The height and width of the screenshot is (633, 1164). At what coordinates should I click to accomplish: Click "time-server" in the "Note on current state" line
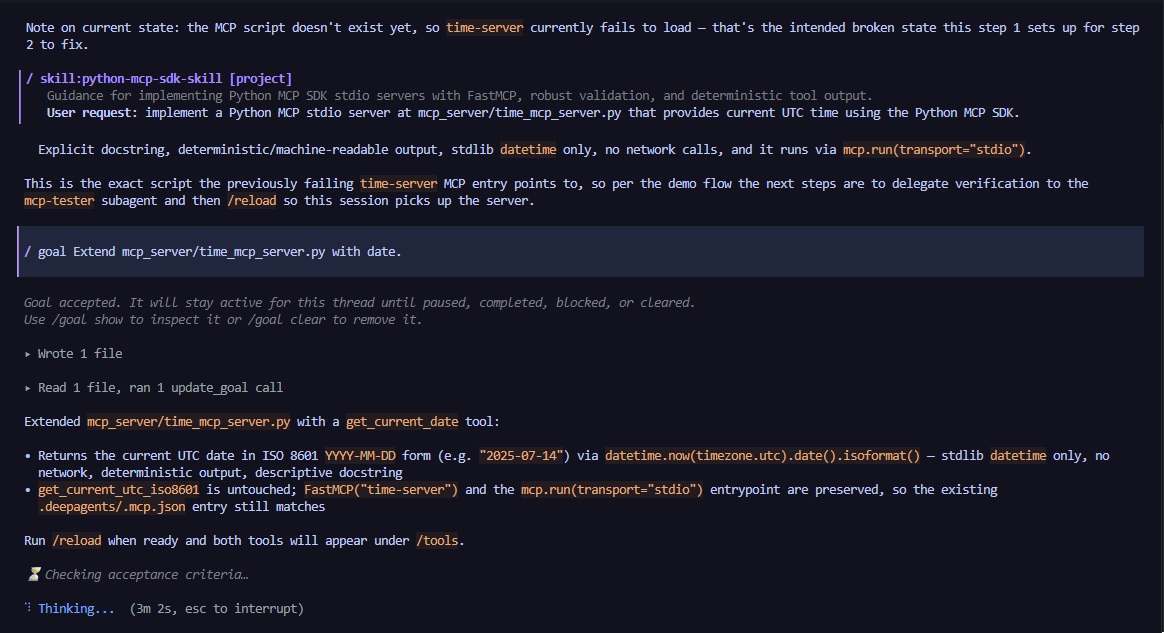click(x=485, y=28)
